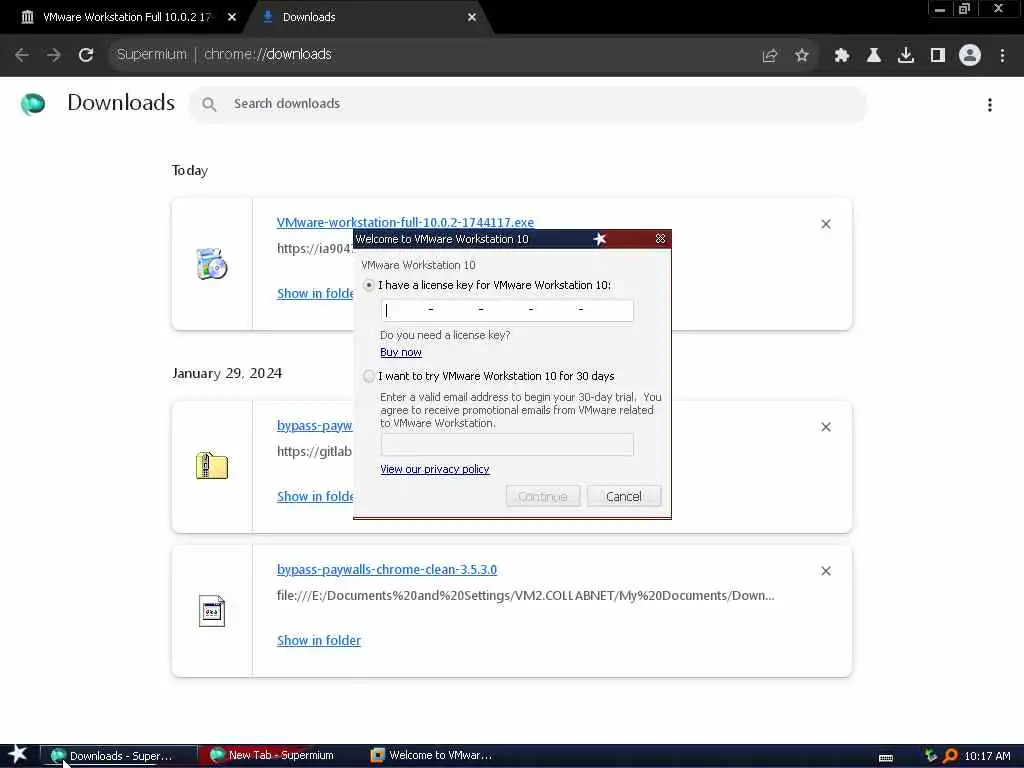Screen dimensions: 1024x768
Task: Click the browser forward arrow
Action: 54,55
